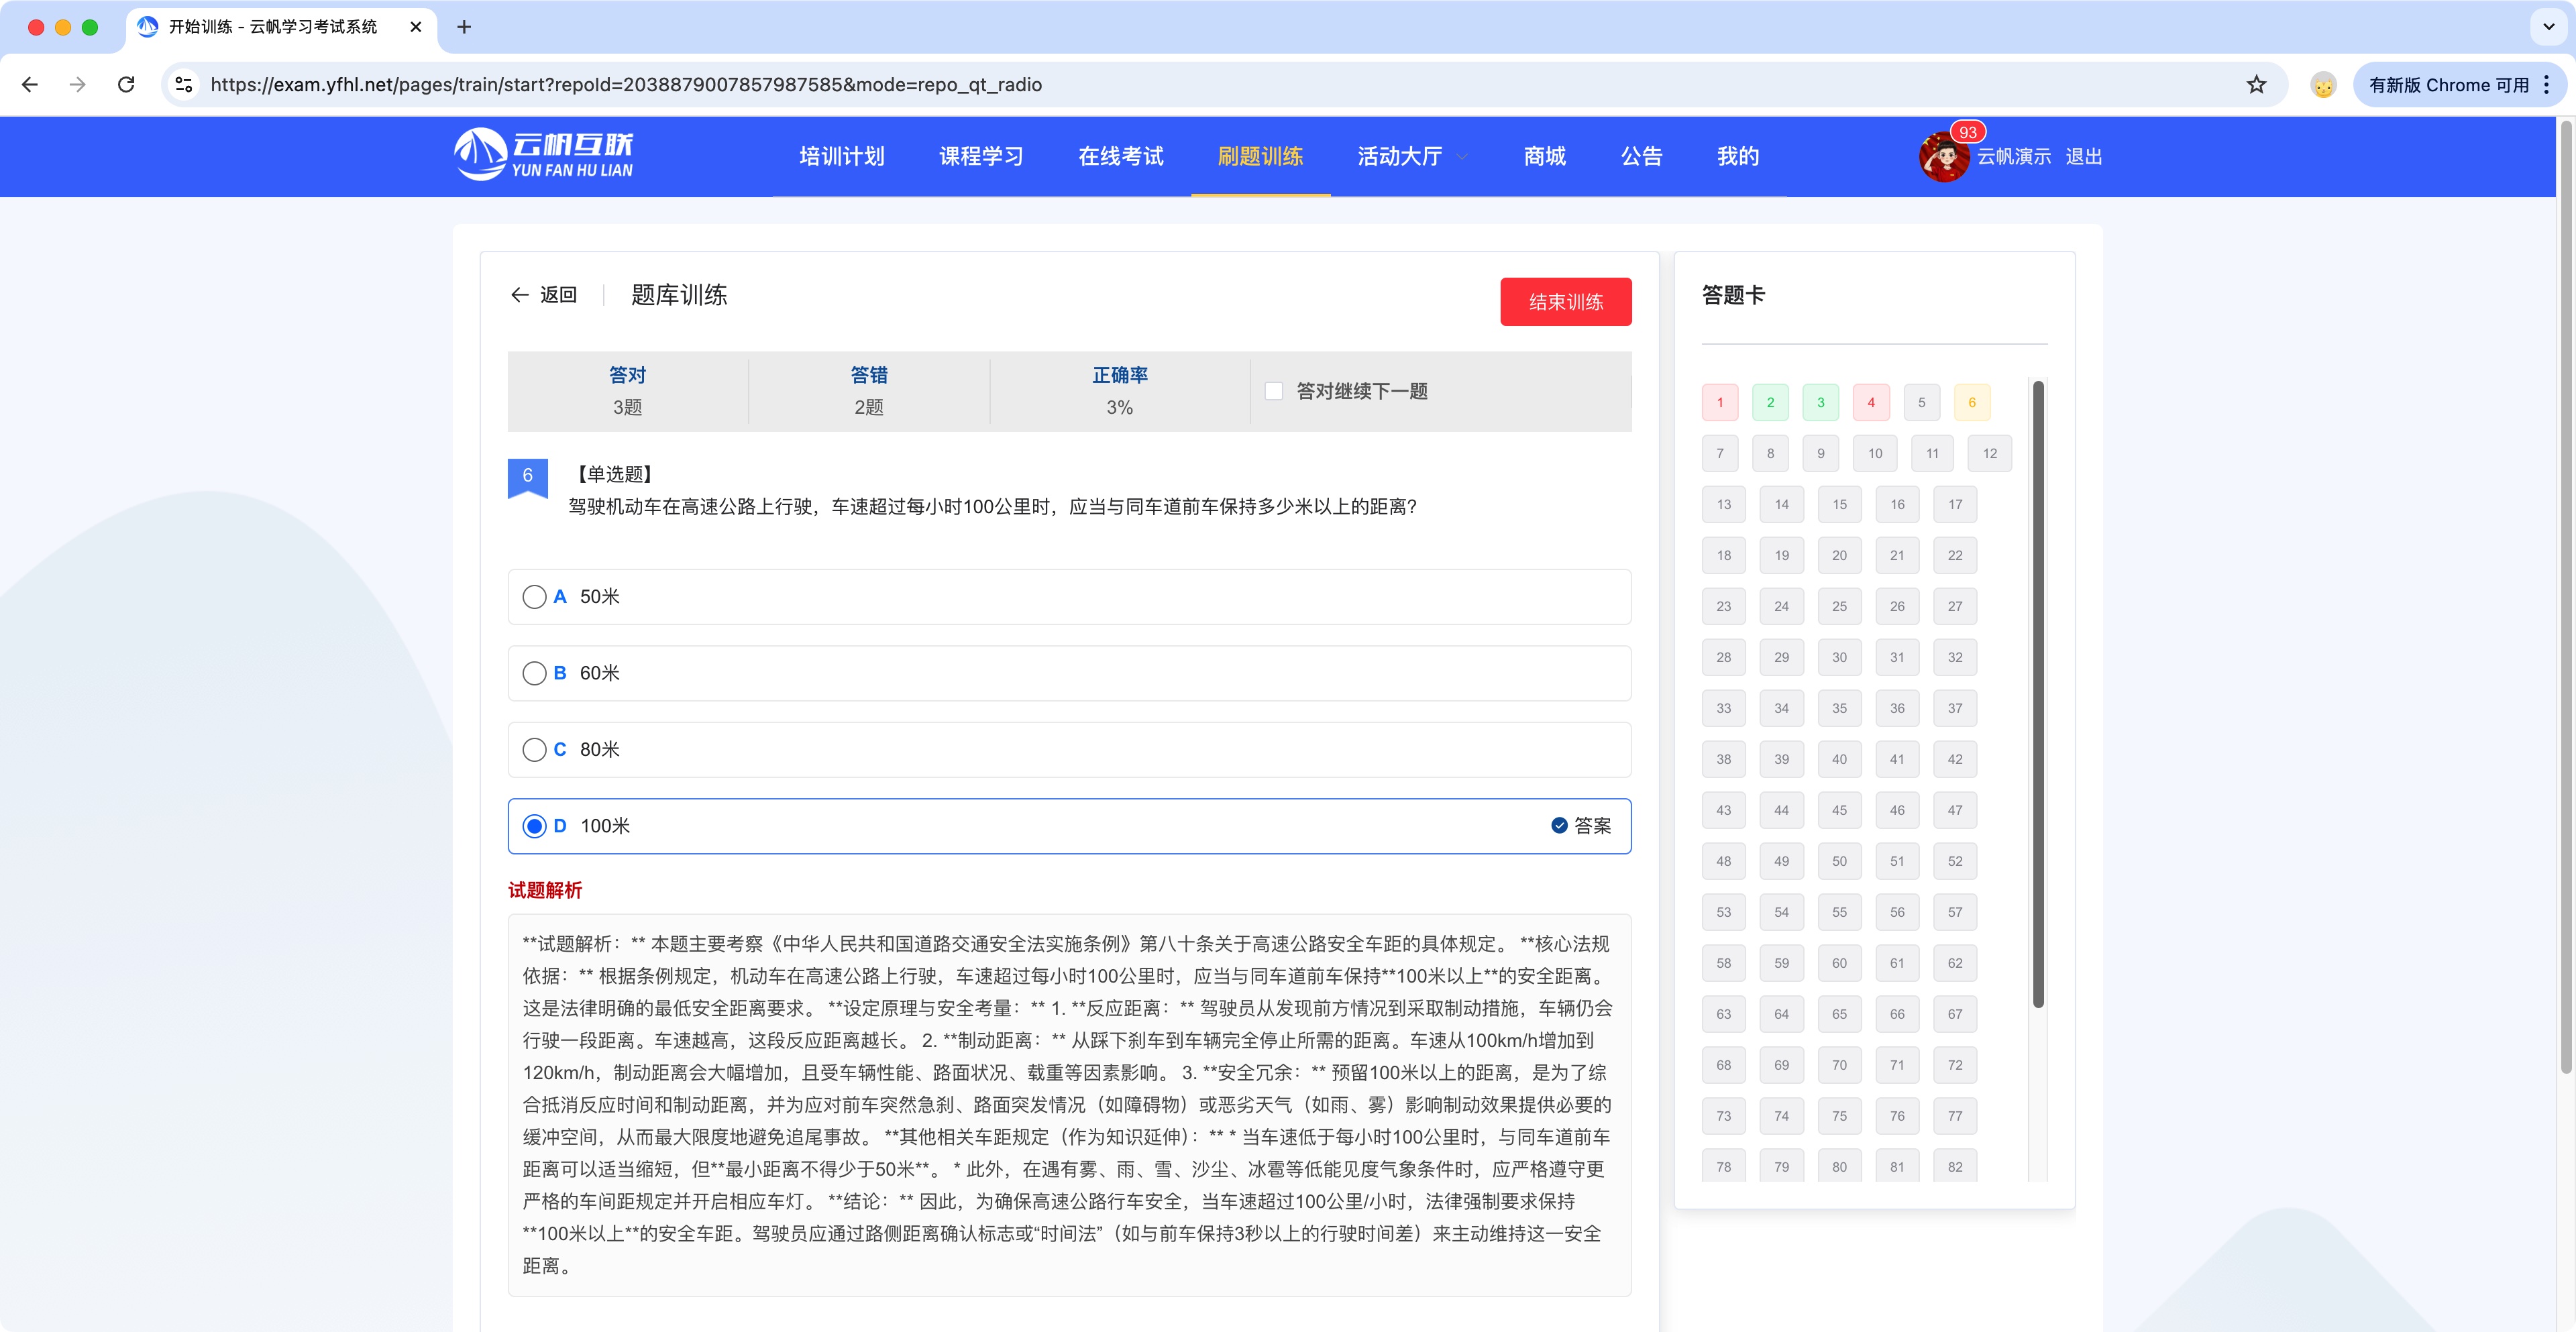
Task: Go back using the browser back arrow
Action: pyautogui.click(x=30, y=84)
